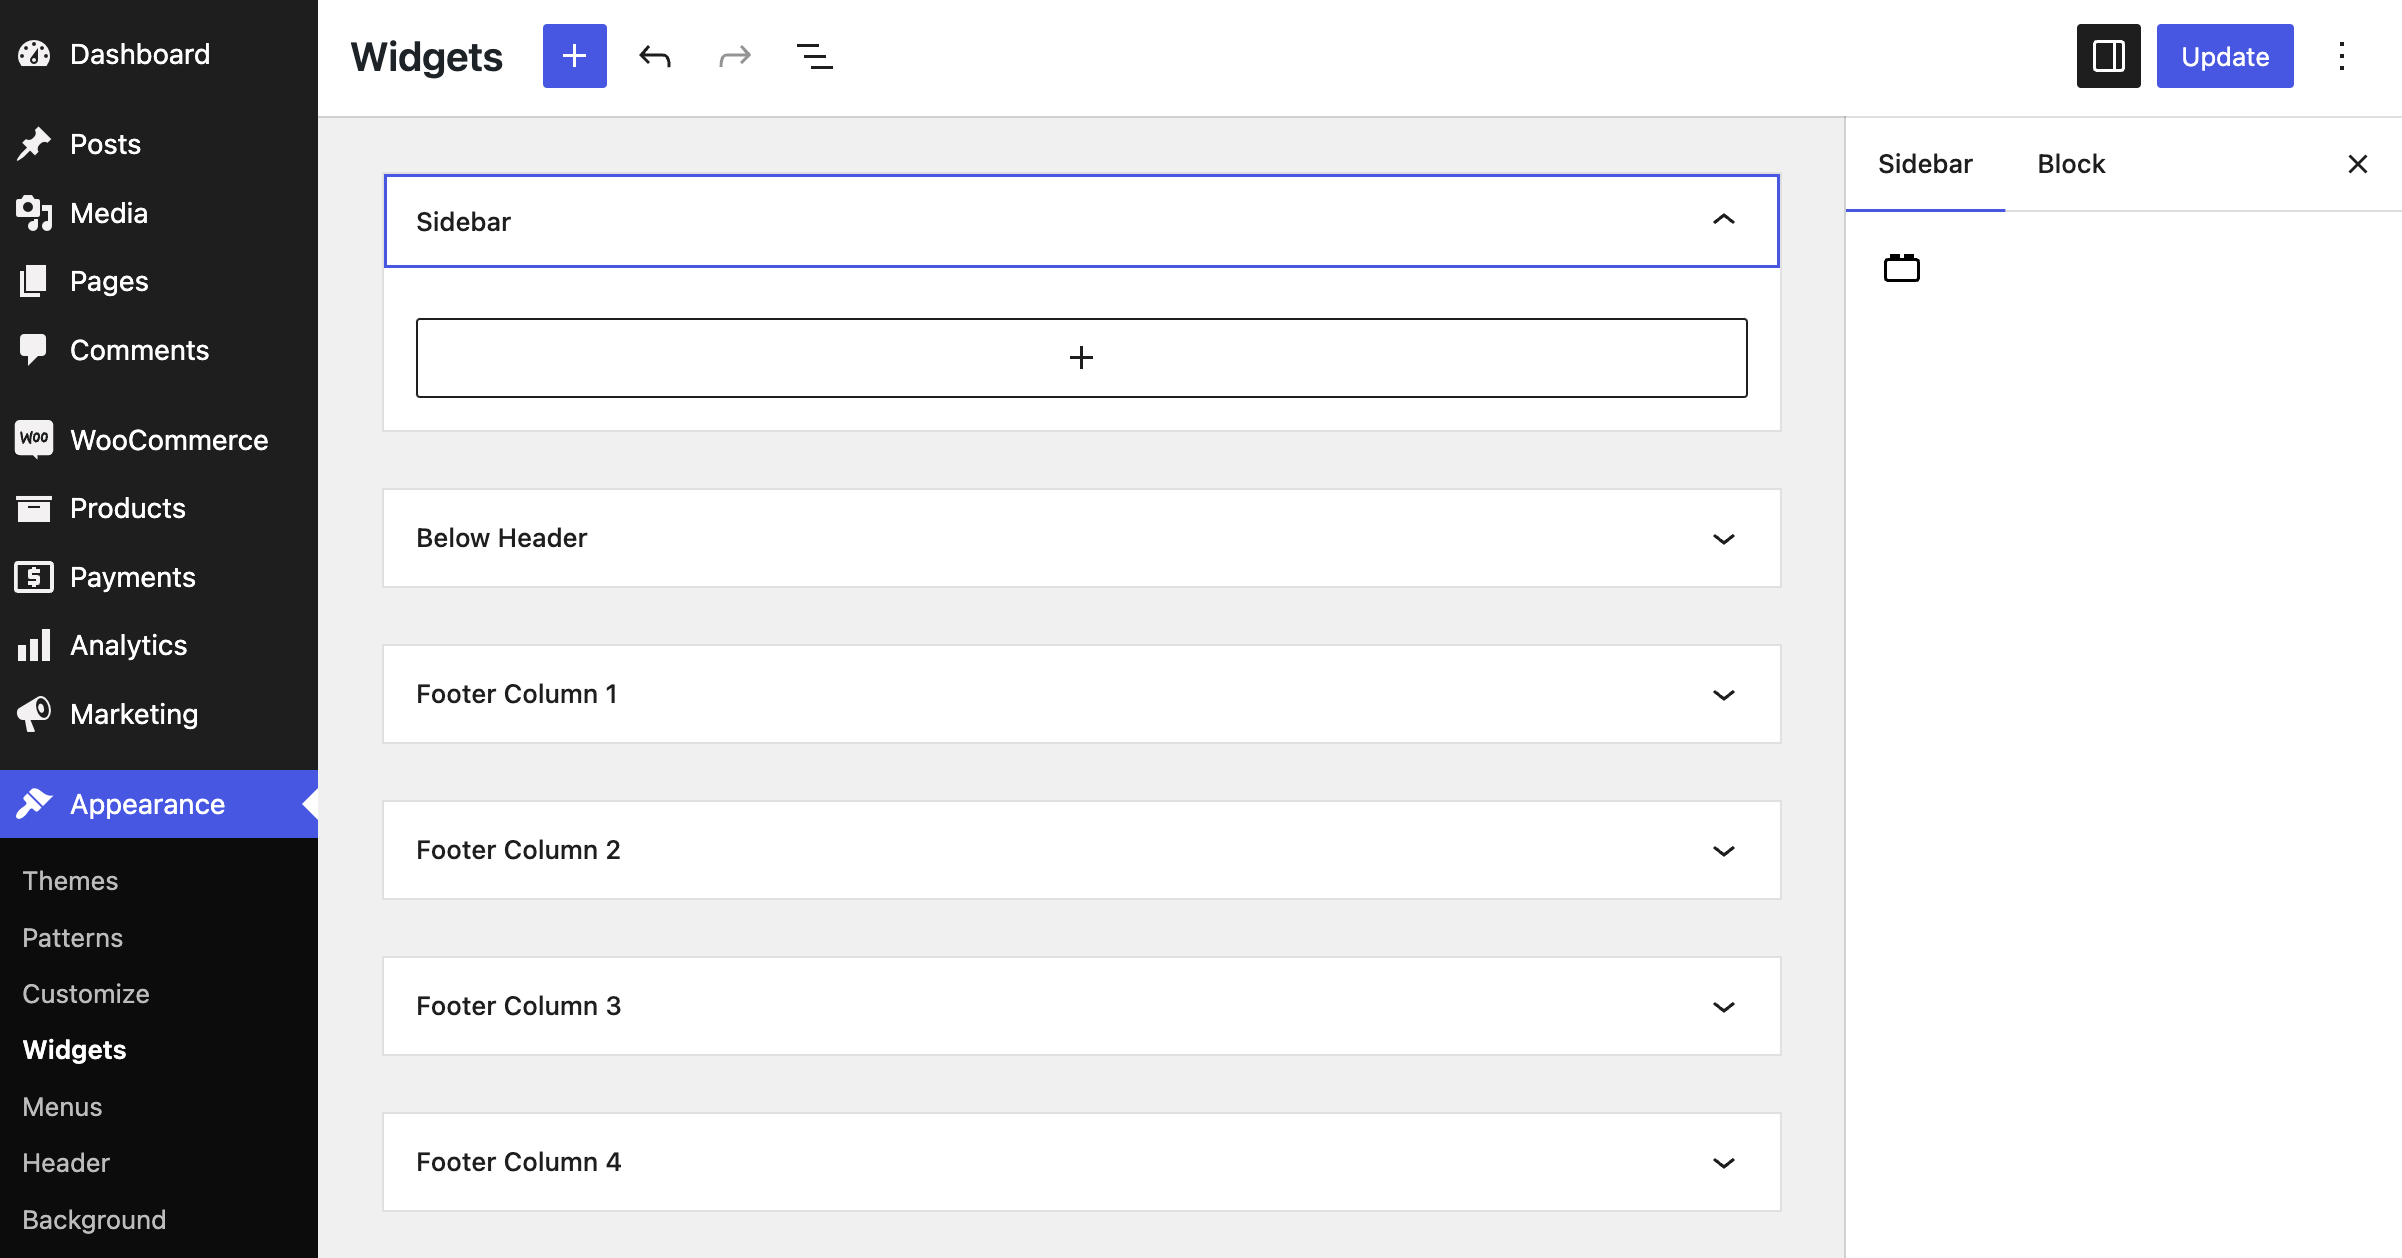Switch to the Block tab
Viewport: 2402px width, 1258px height.
2070,163
